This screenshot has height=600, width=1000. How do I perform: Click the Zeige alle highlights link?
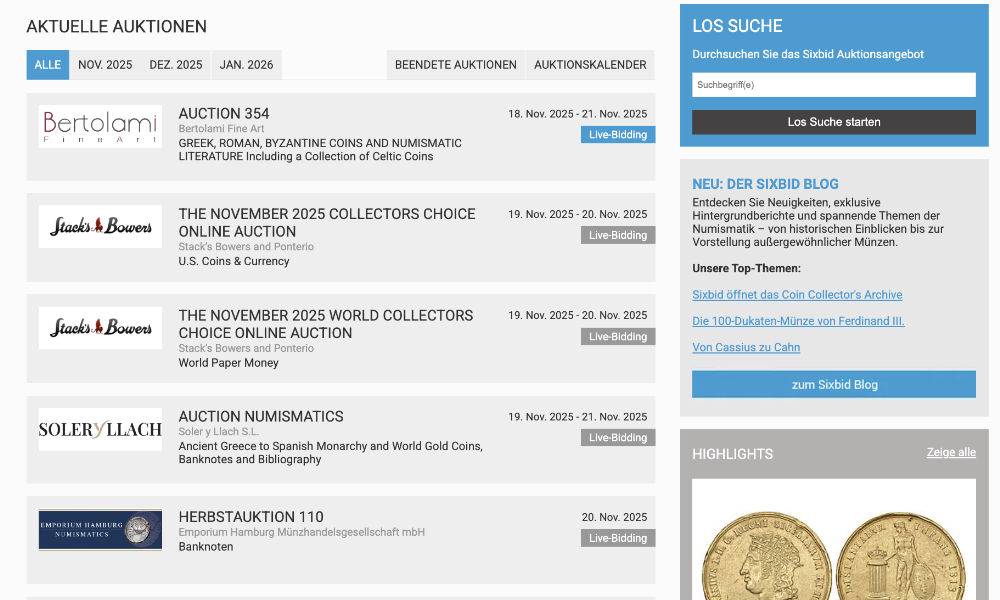[951, 453]
